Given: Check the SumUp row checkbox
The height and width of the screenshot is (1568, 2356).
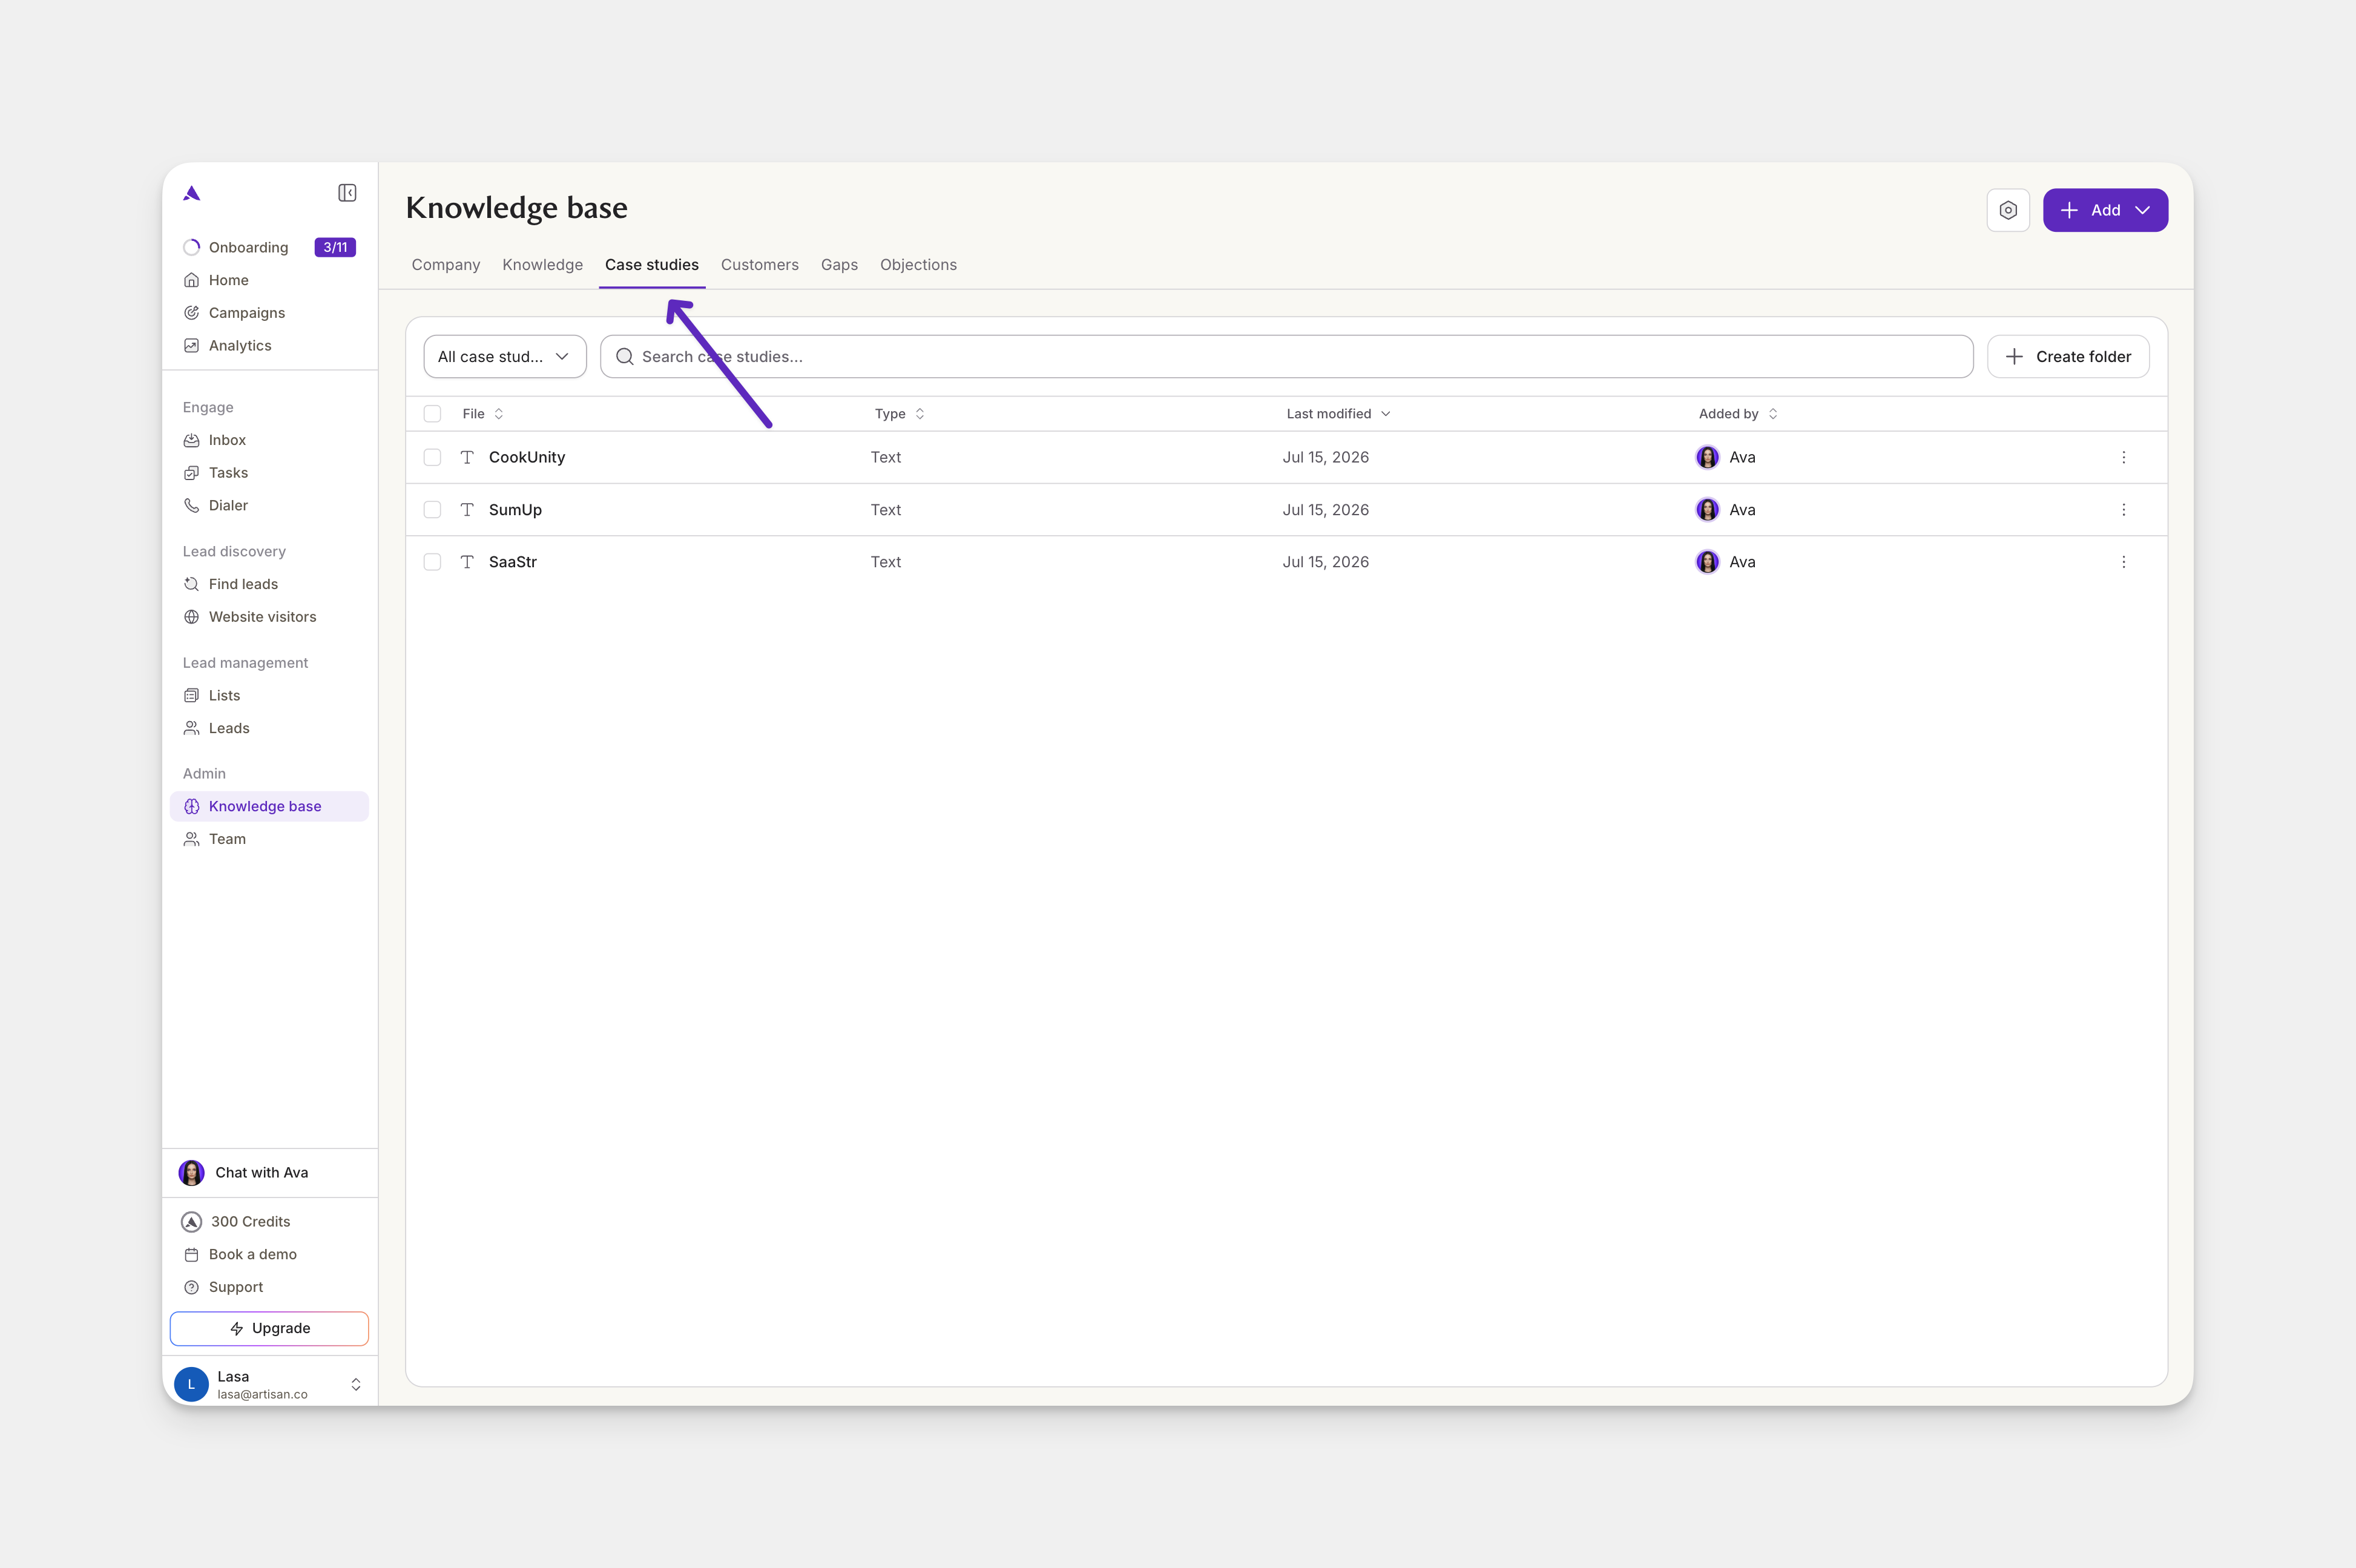Looking at the screenshot, I should (432, 510).
